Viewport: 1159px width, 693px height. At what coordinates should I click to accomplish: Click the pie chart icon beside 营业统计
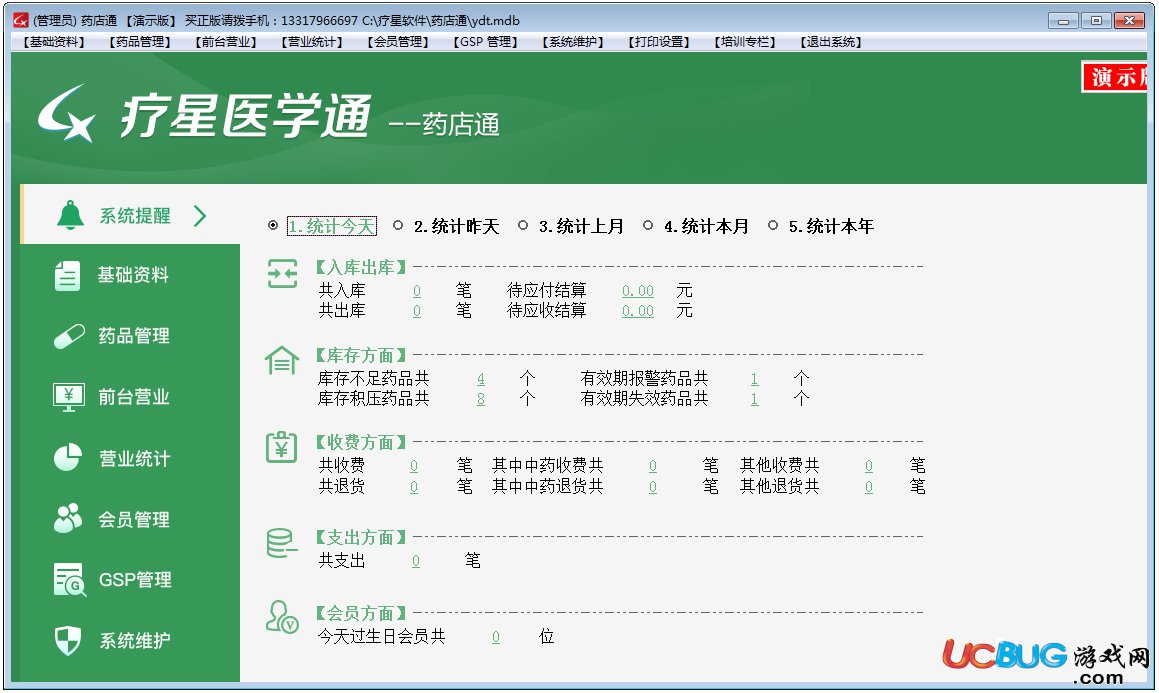click(68, 457)
